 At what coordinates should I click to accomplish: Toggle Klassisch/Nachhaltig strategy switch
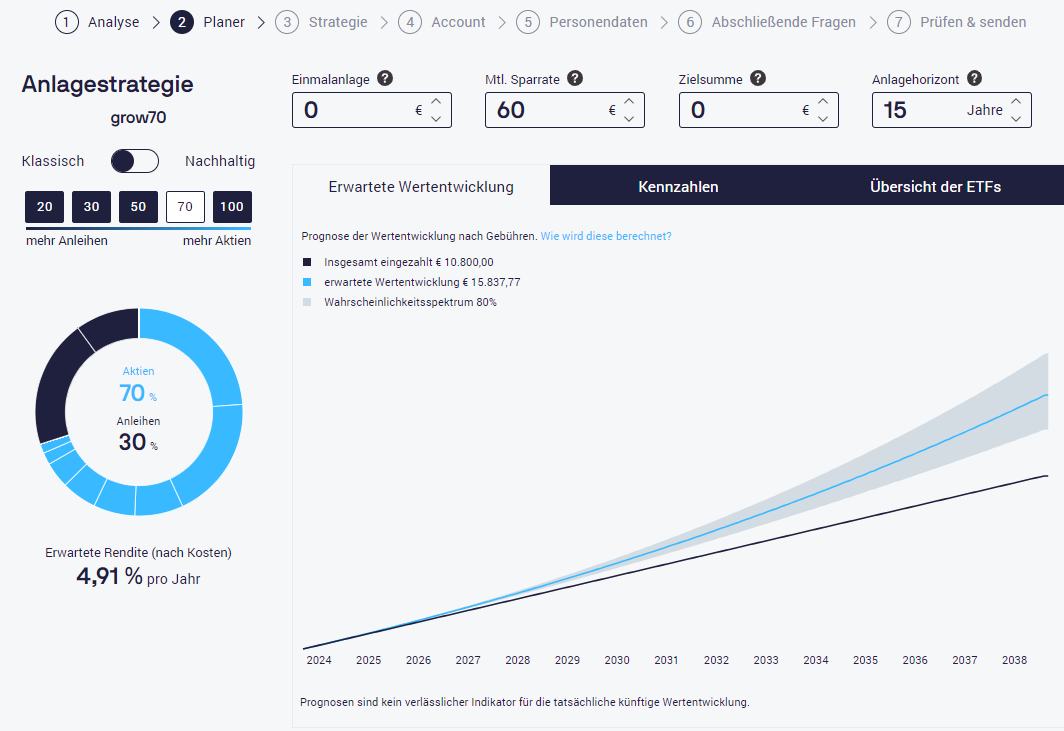pyautogui.click(x=135, y=161)
